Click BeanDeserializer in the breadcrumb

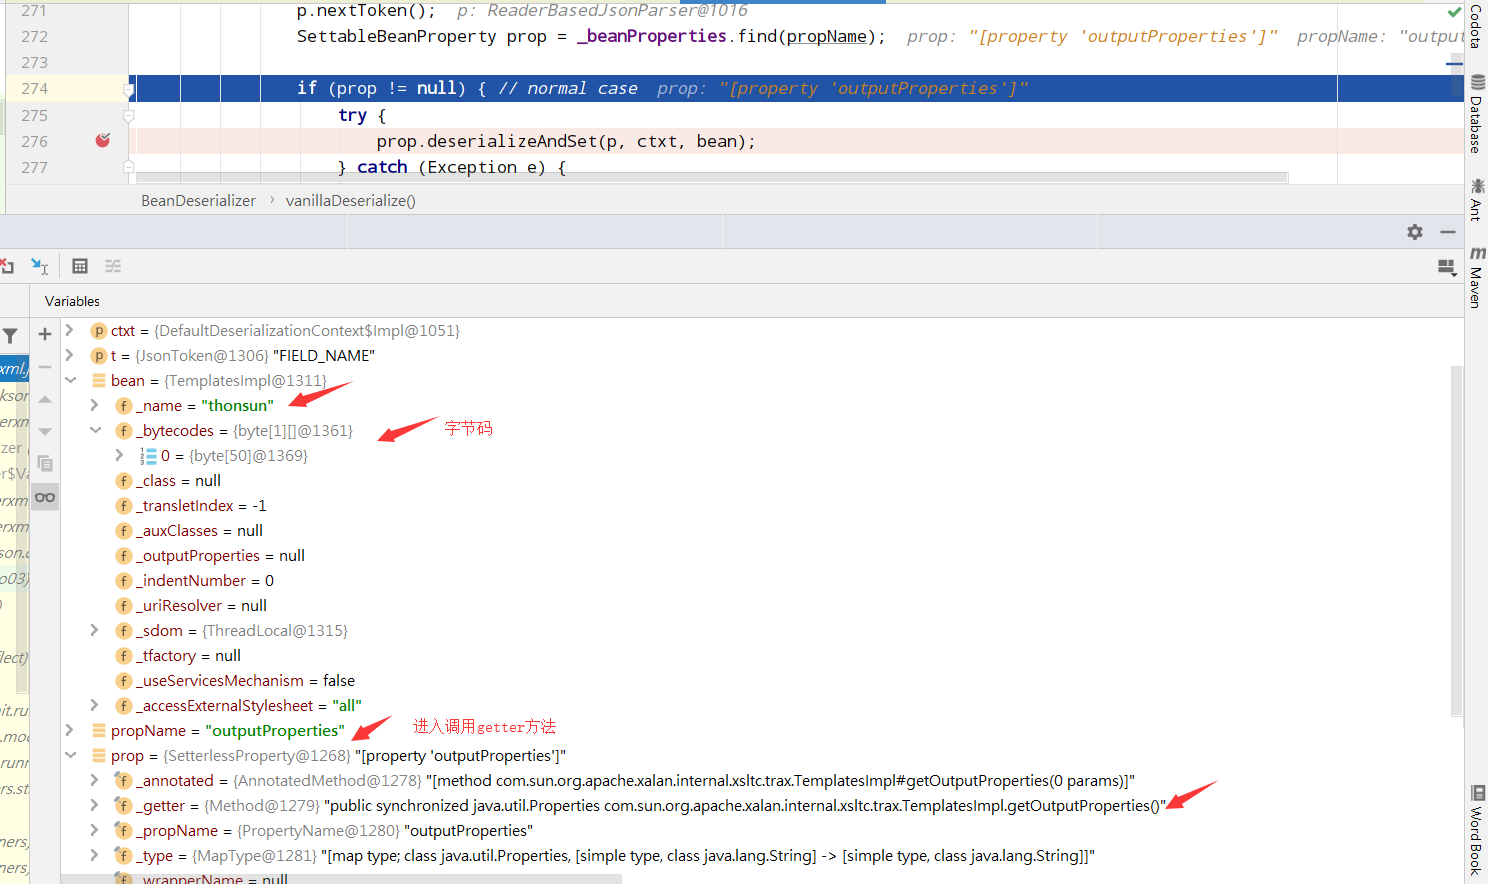point(198,200)
